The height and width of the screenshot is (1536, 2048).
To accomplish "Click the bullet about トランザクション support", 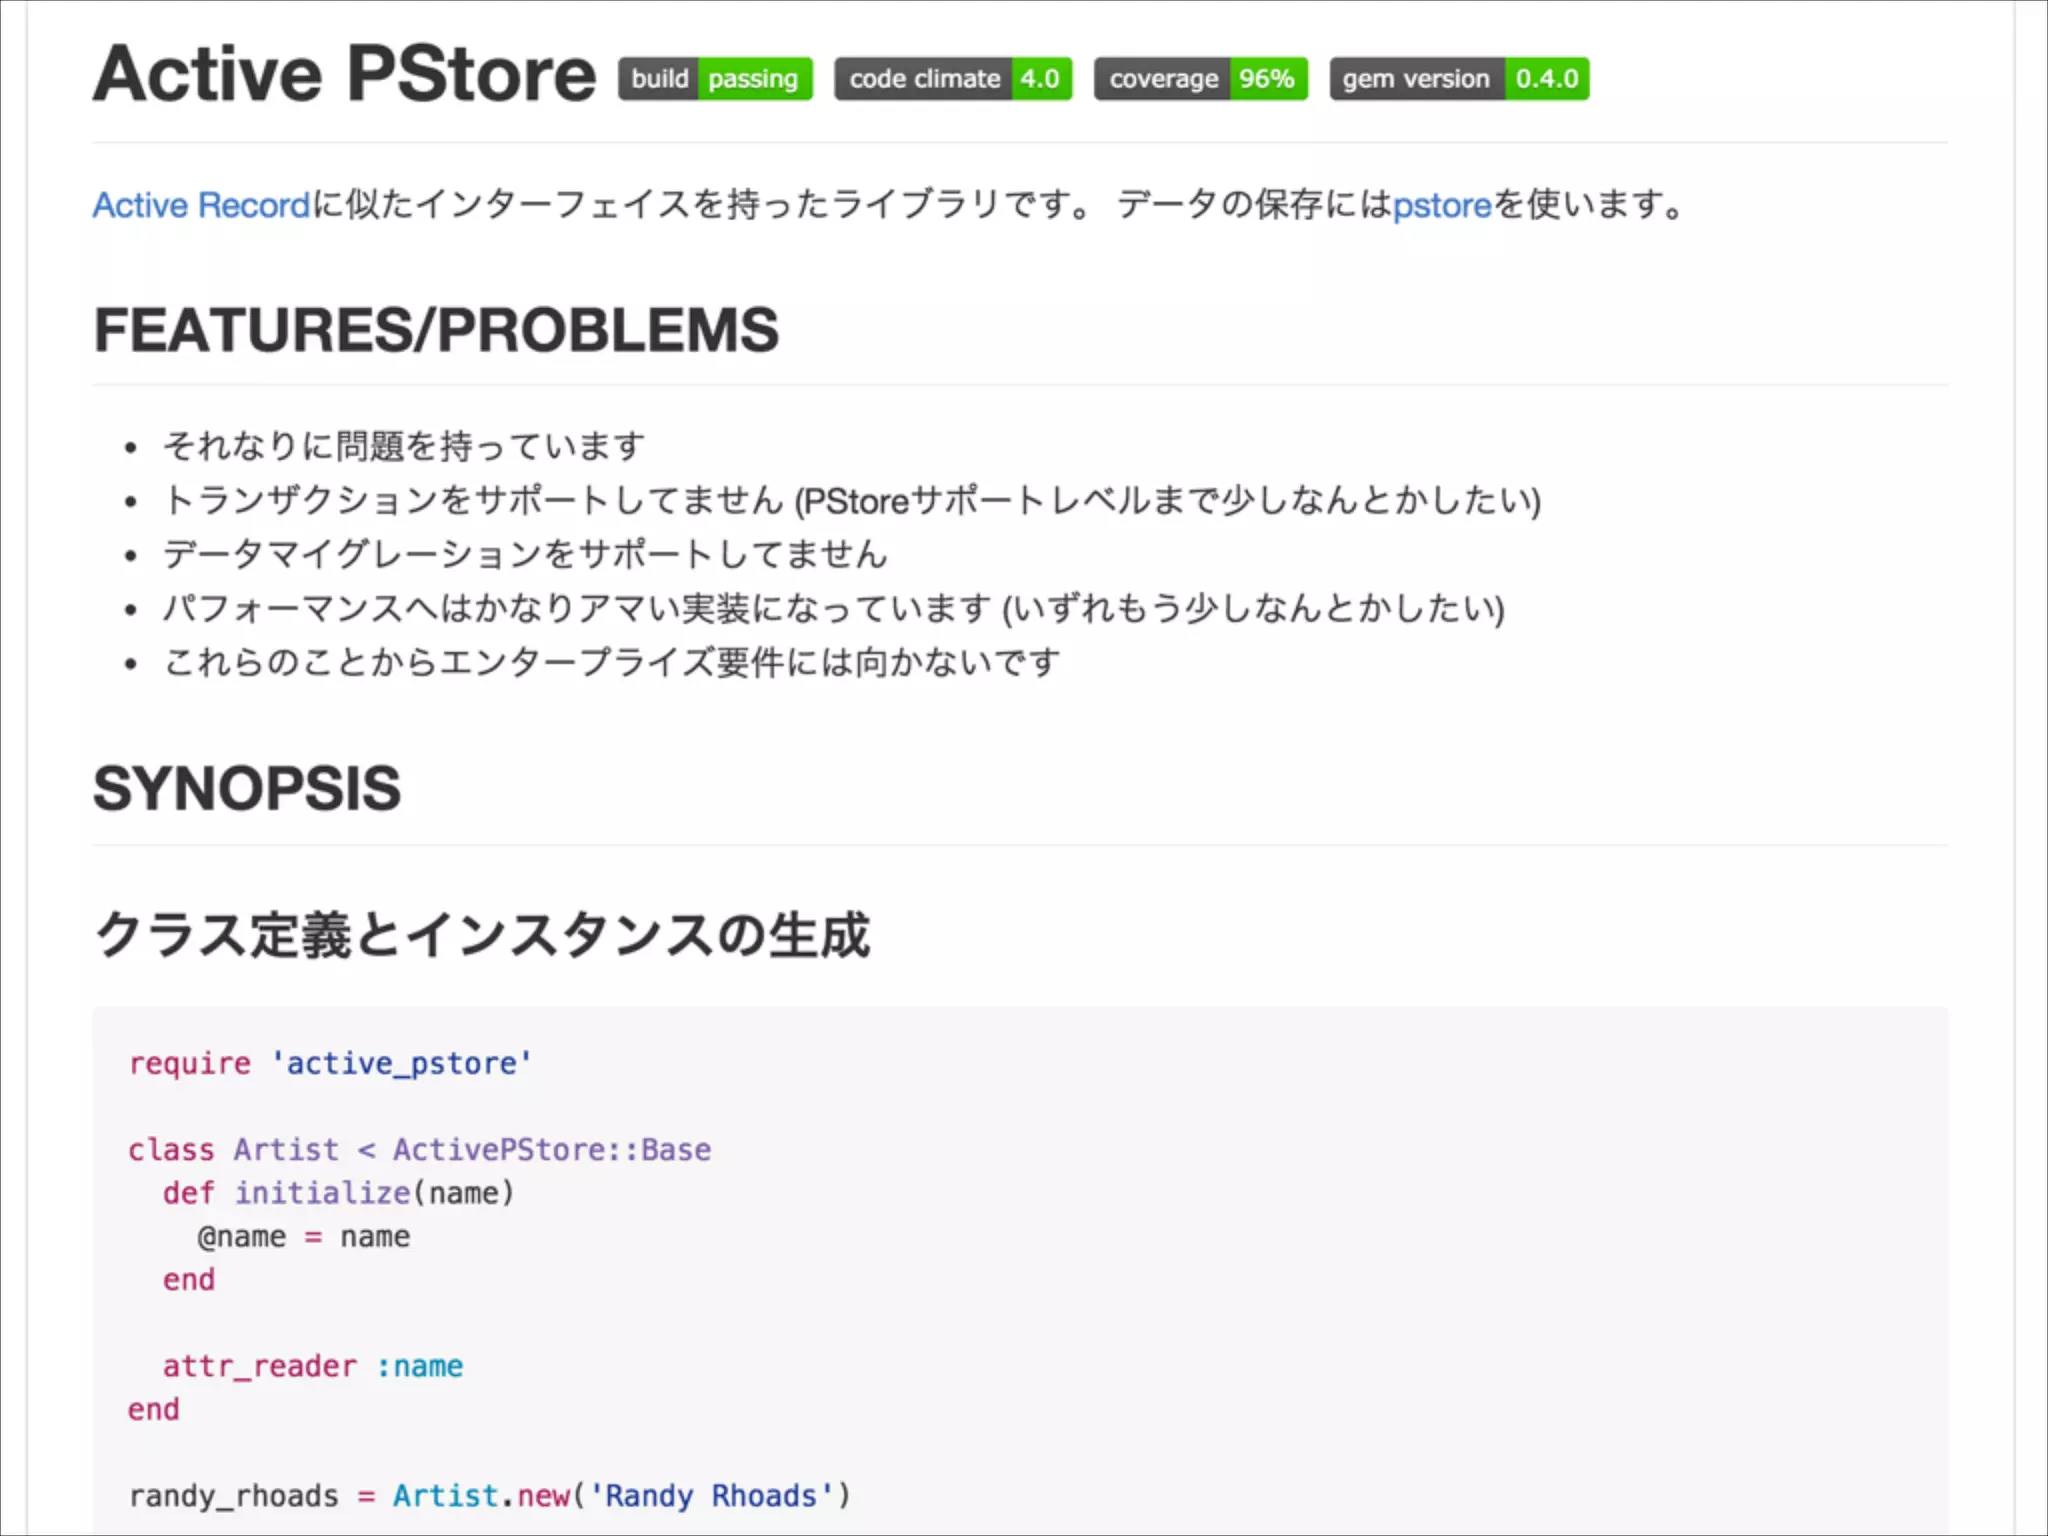I will [x=852, y=500].
